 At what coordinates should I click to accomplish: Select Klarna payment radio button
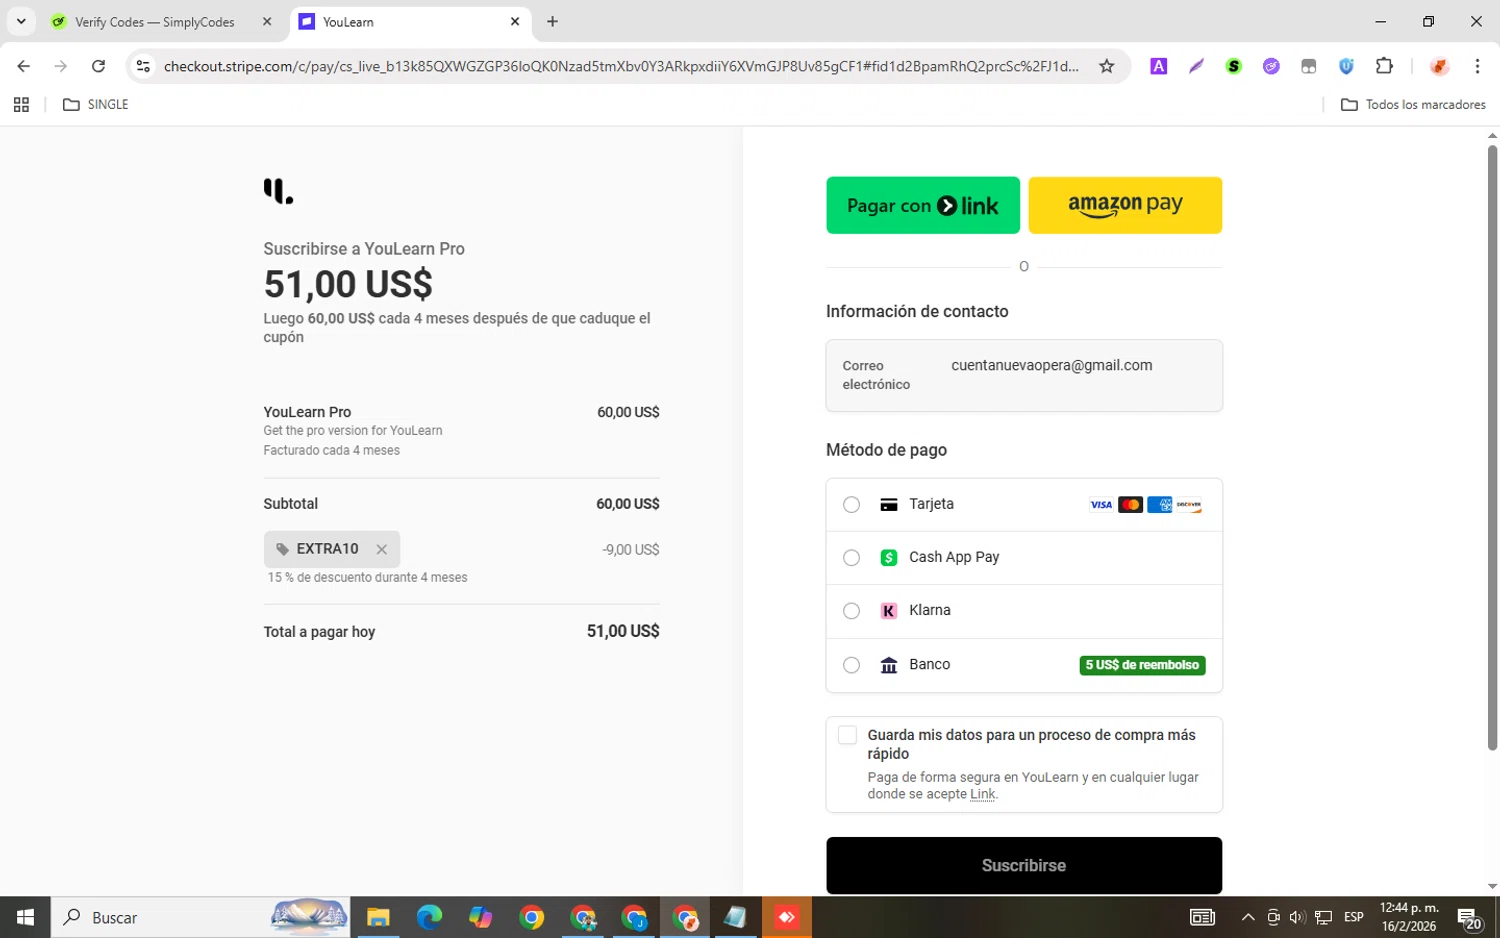851,611
